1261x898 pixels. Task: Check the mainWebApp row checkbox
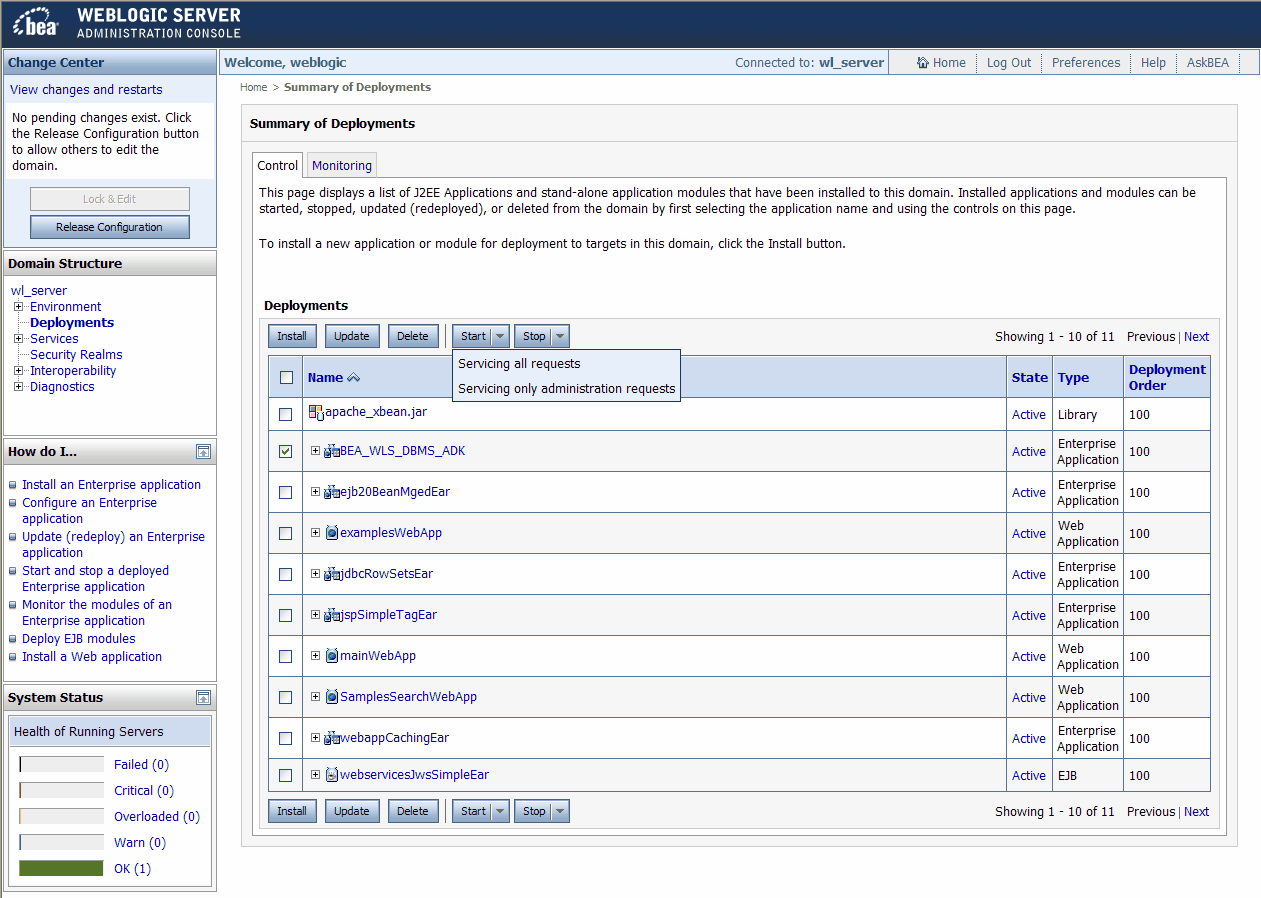(286, 656)
